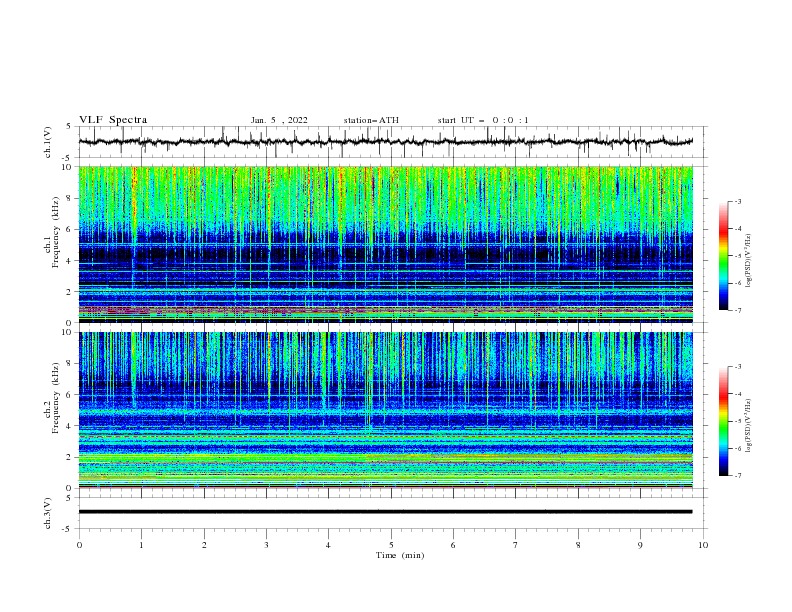This screenshot has height=612, width=792.
Task: Click the 'station=ATH' label
Action: point(371,120)
